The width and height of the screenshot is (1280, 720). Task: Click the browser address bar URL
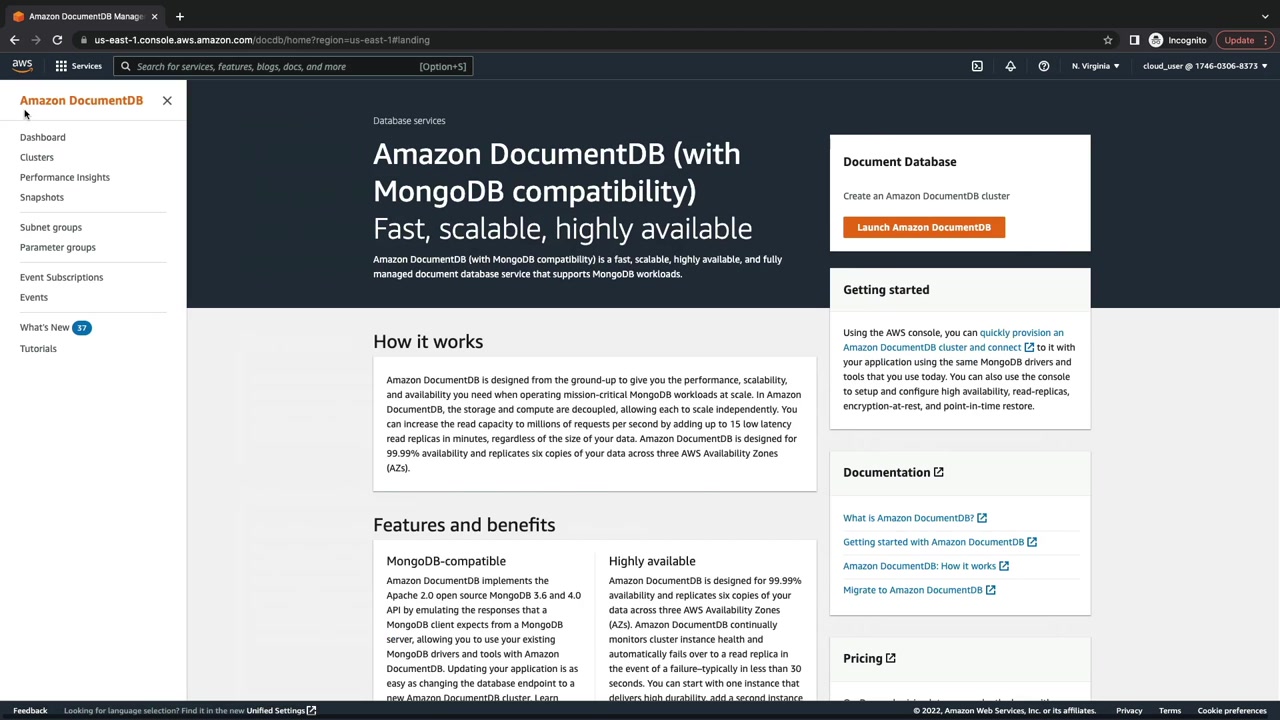262,40
